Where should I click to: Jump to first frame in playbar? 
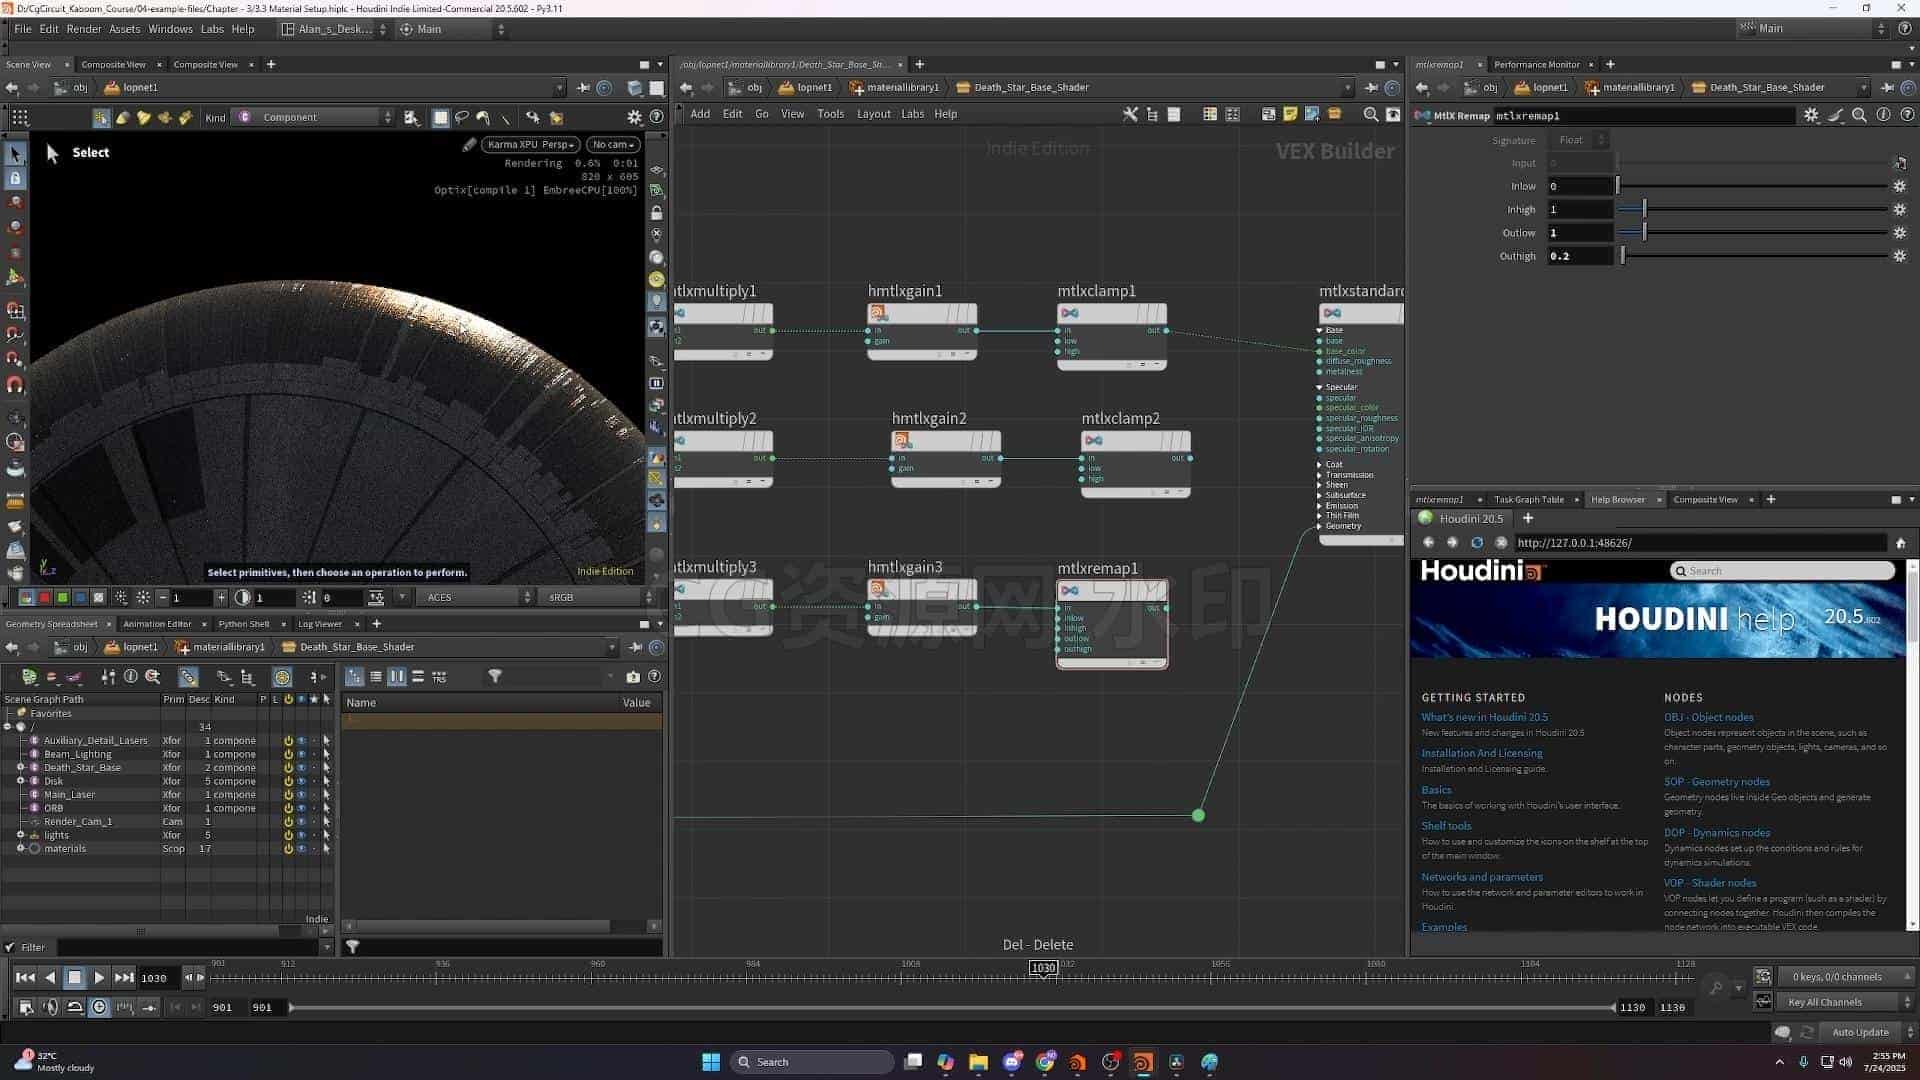point(25,978)
